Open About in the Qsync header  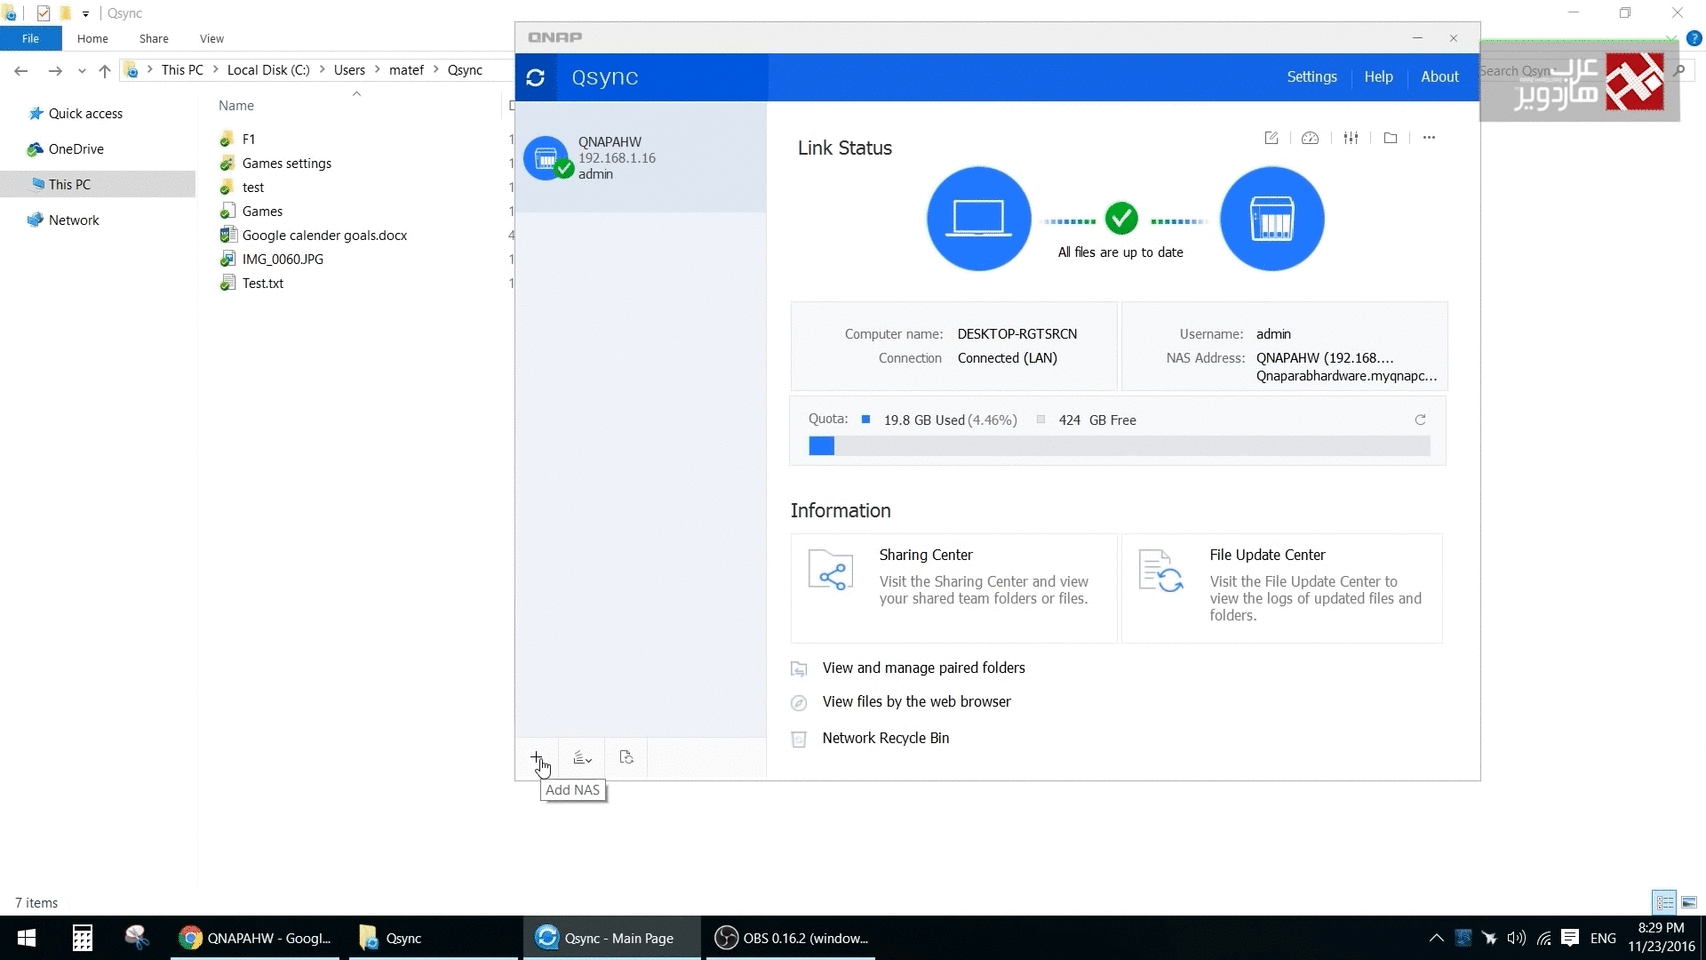pos(1440,77)
